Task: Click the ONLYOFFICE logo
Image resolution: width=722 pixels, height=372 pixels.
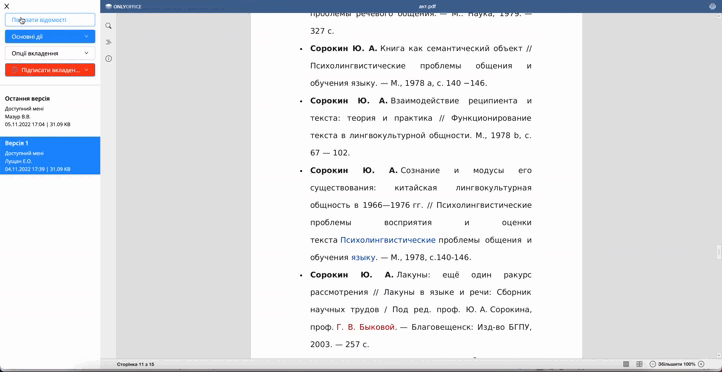Action: pos(123,6)
